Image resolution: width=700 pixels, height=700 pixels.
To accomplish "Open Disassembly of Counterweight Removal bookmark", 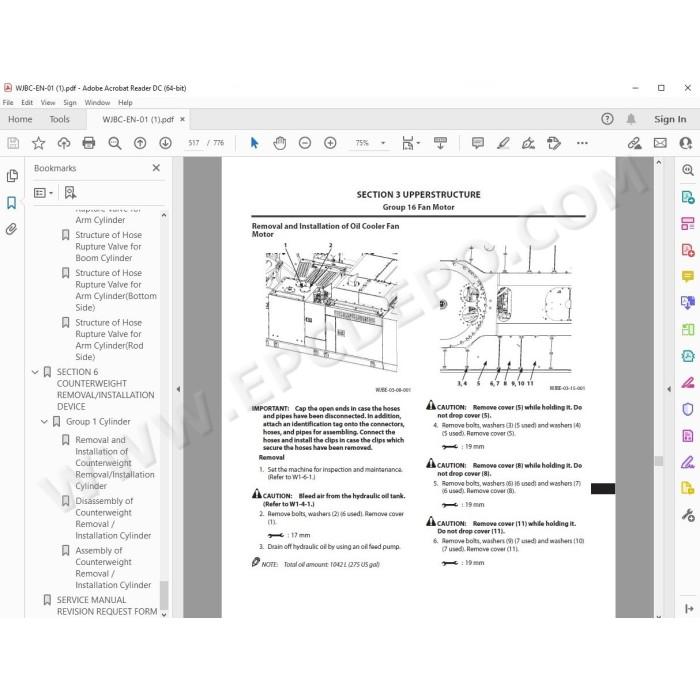I will [113, 518].
